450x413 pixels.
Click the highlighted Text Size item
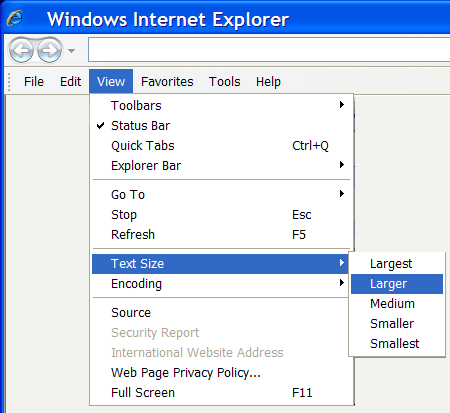pyautogui.click(x=220, y=264)
